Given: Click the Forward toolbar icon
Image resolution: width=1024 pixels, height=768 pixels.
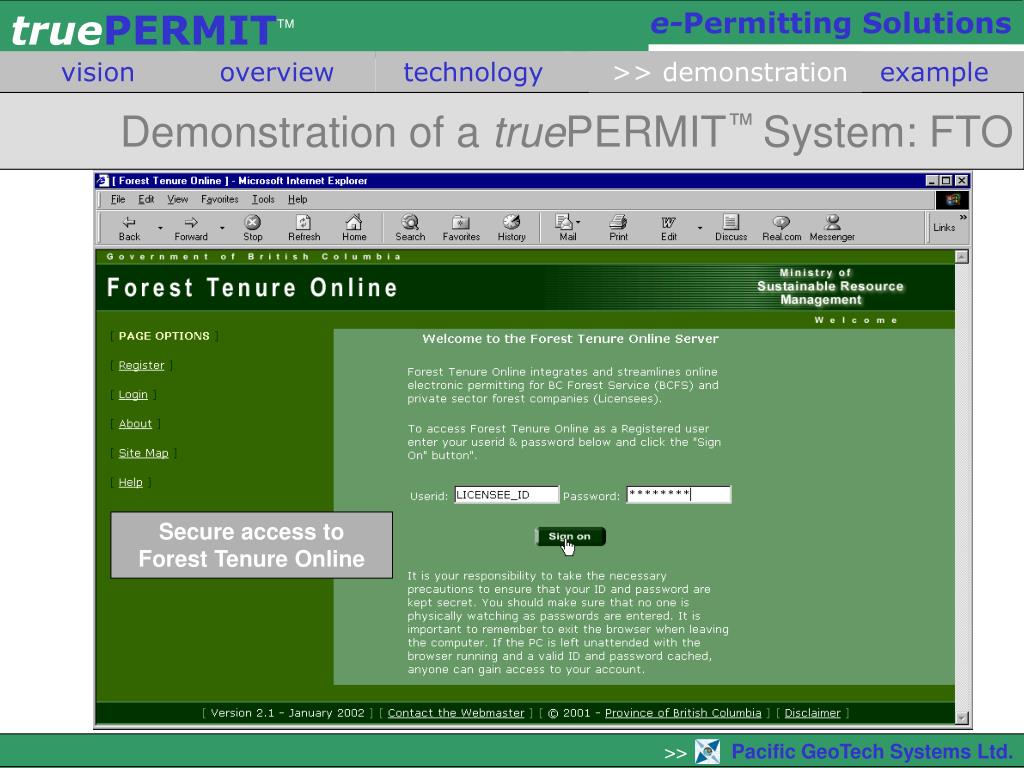Looking at the screenshot, I should point(191,223).
